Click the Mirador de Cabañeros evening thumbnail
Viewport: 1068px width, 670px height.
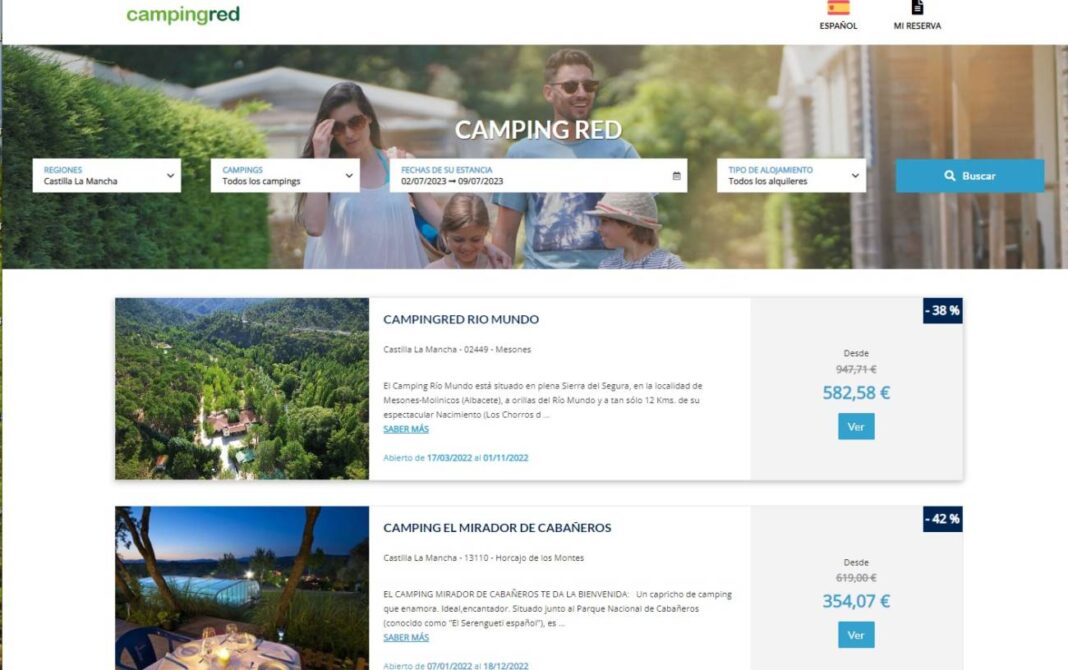(242, 588)
